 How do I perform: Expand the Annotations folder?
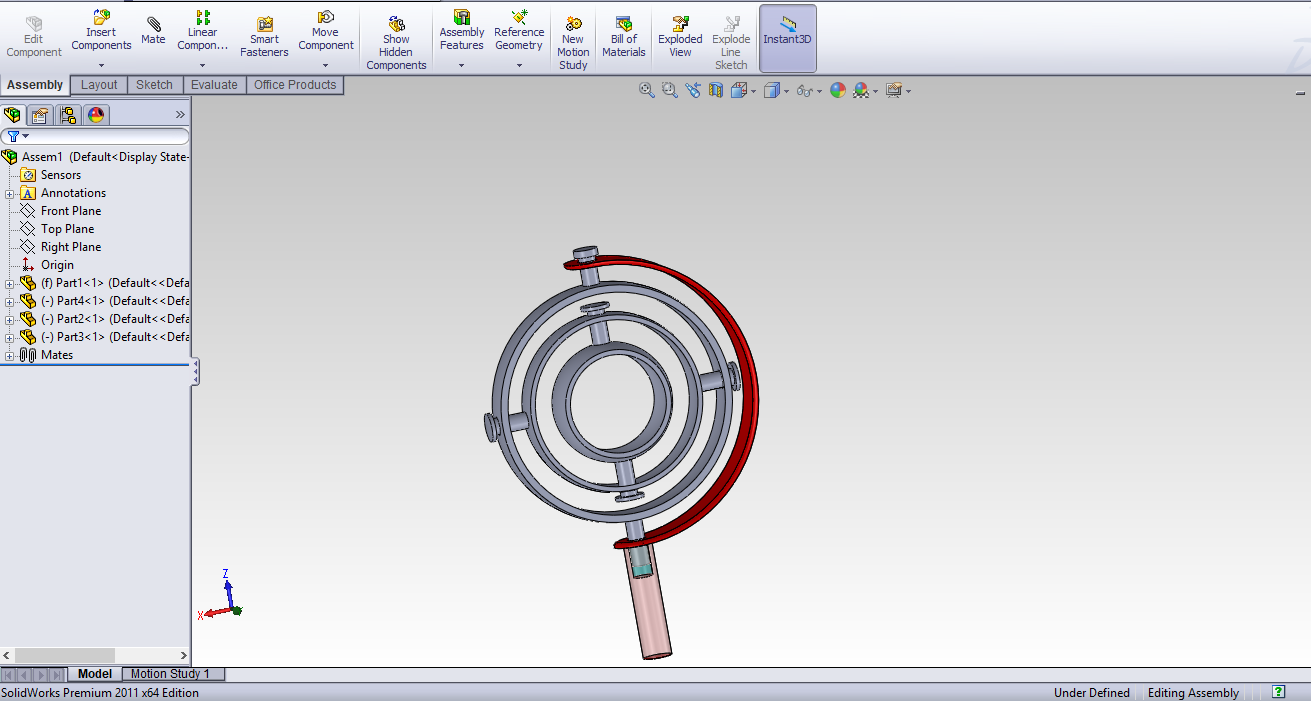(10, 193)
